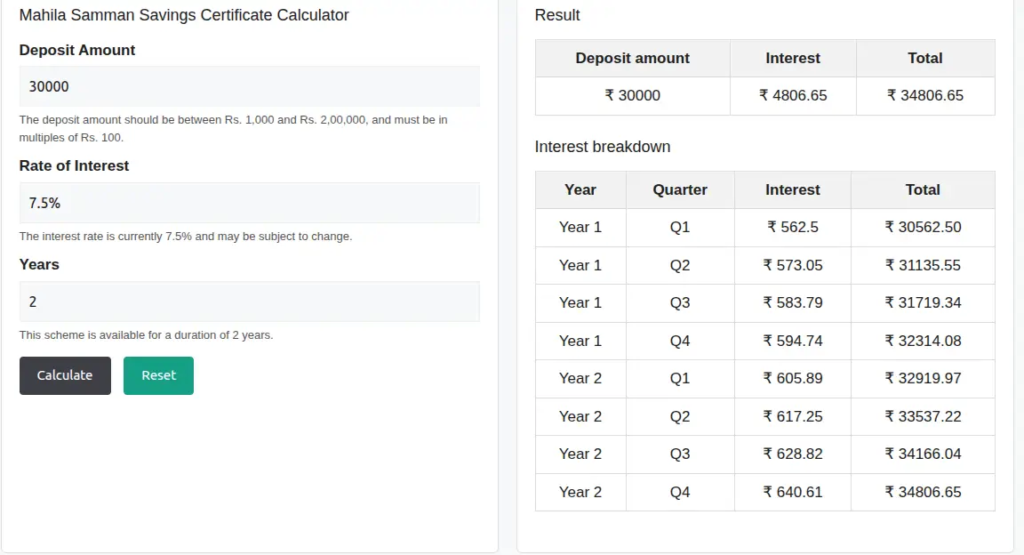Image resolution: width=1024 pixels, height=555 pixels.
Task: Click the Year 2 Q2 quarter cell
Action: tap(680, 417)
